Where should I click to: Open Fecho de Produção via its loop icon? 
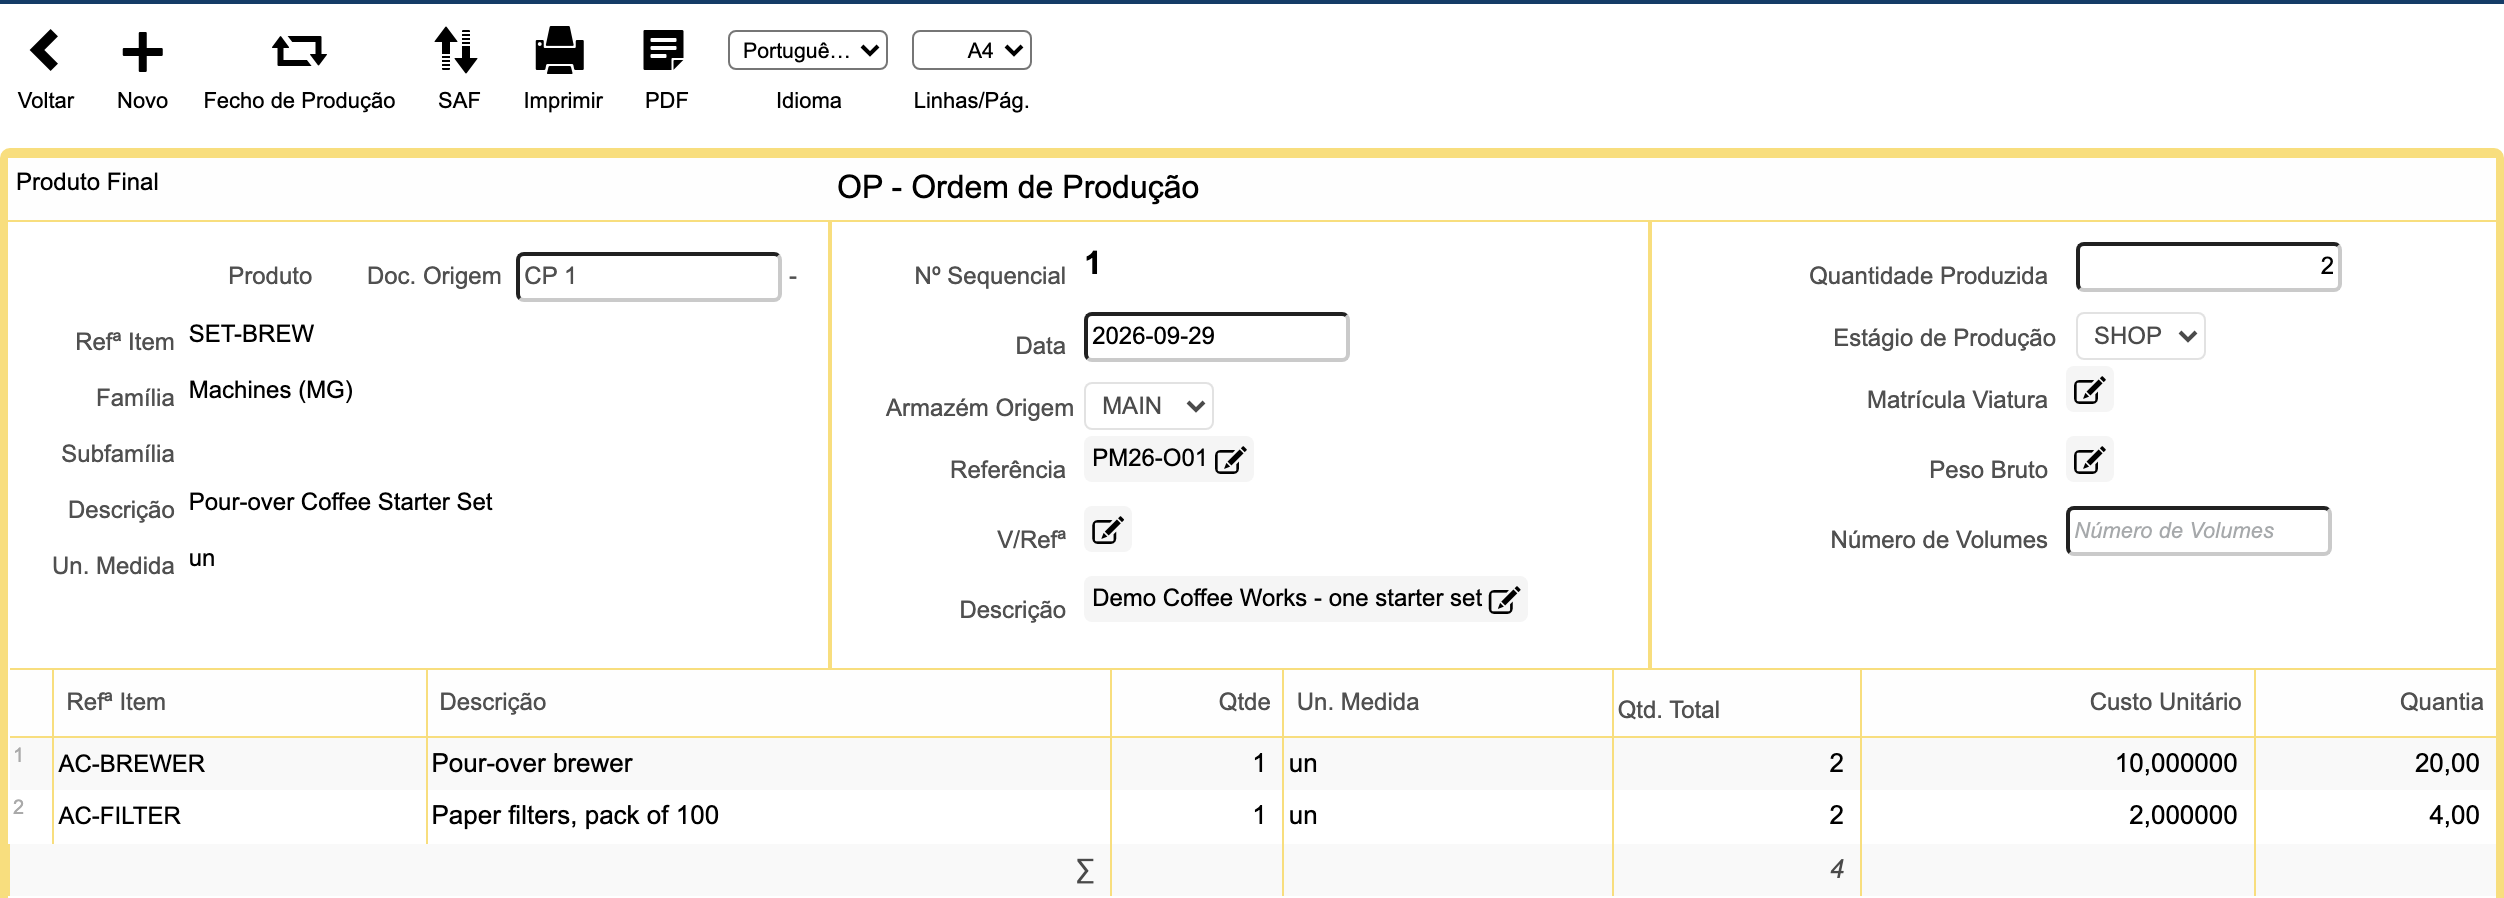point(299,50)
